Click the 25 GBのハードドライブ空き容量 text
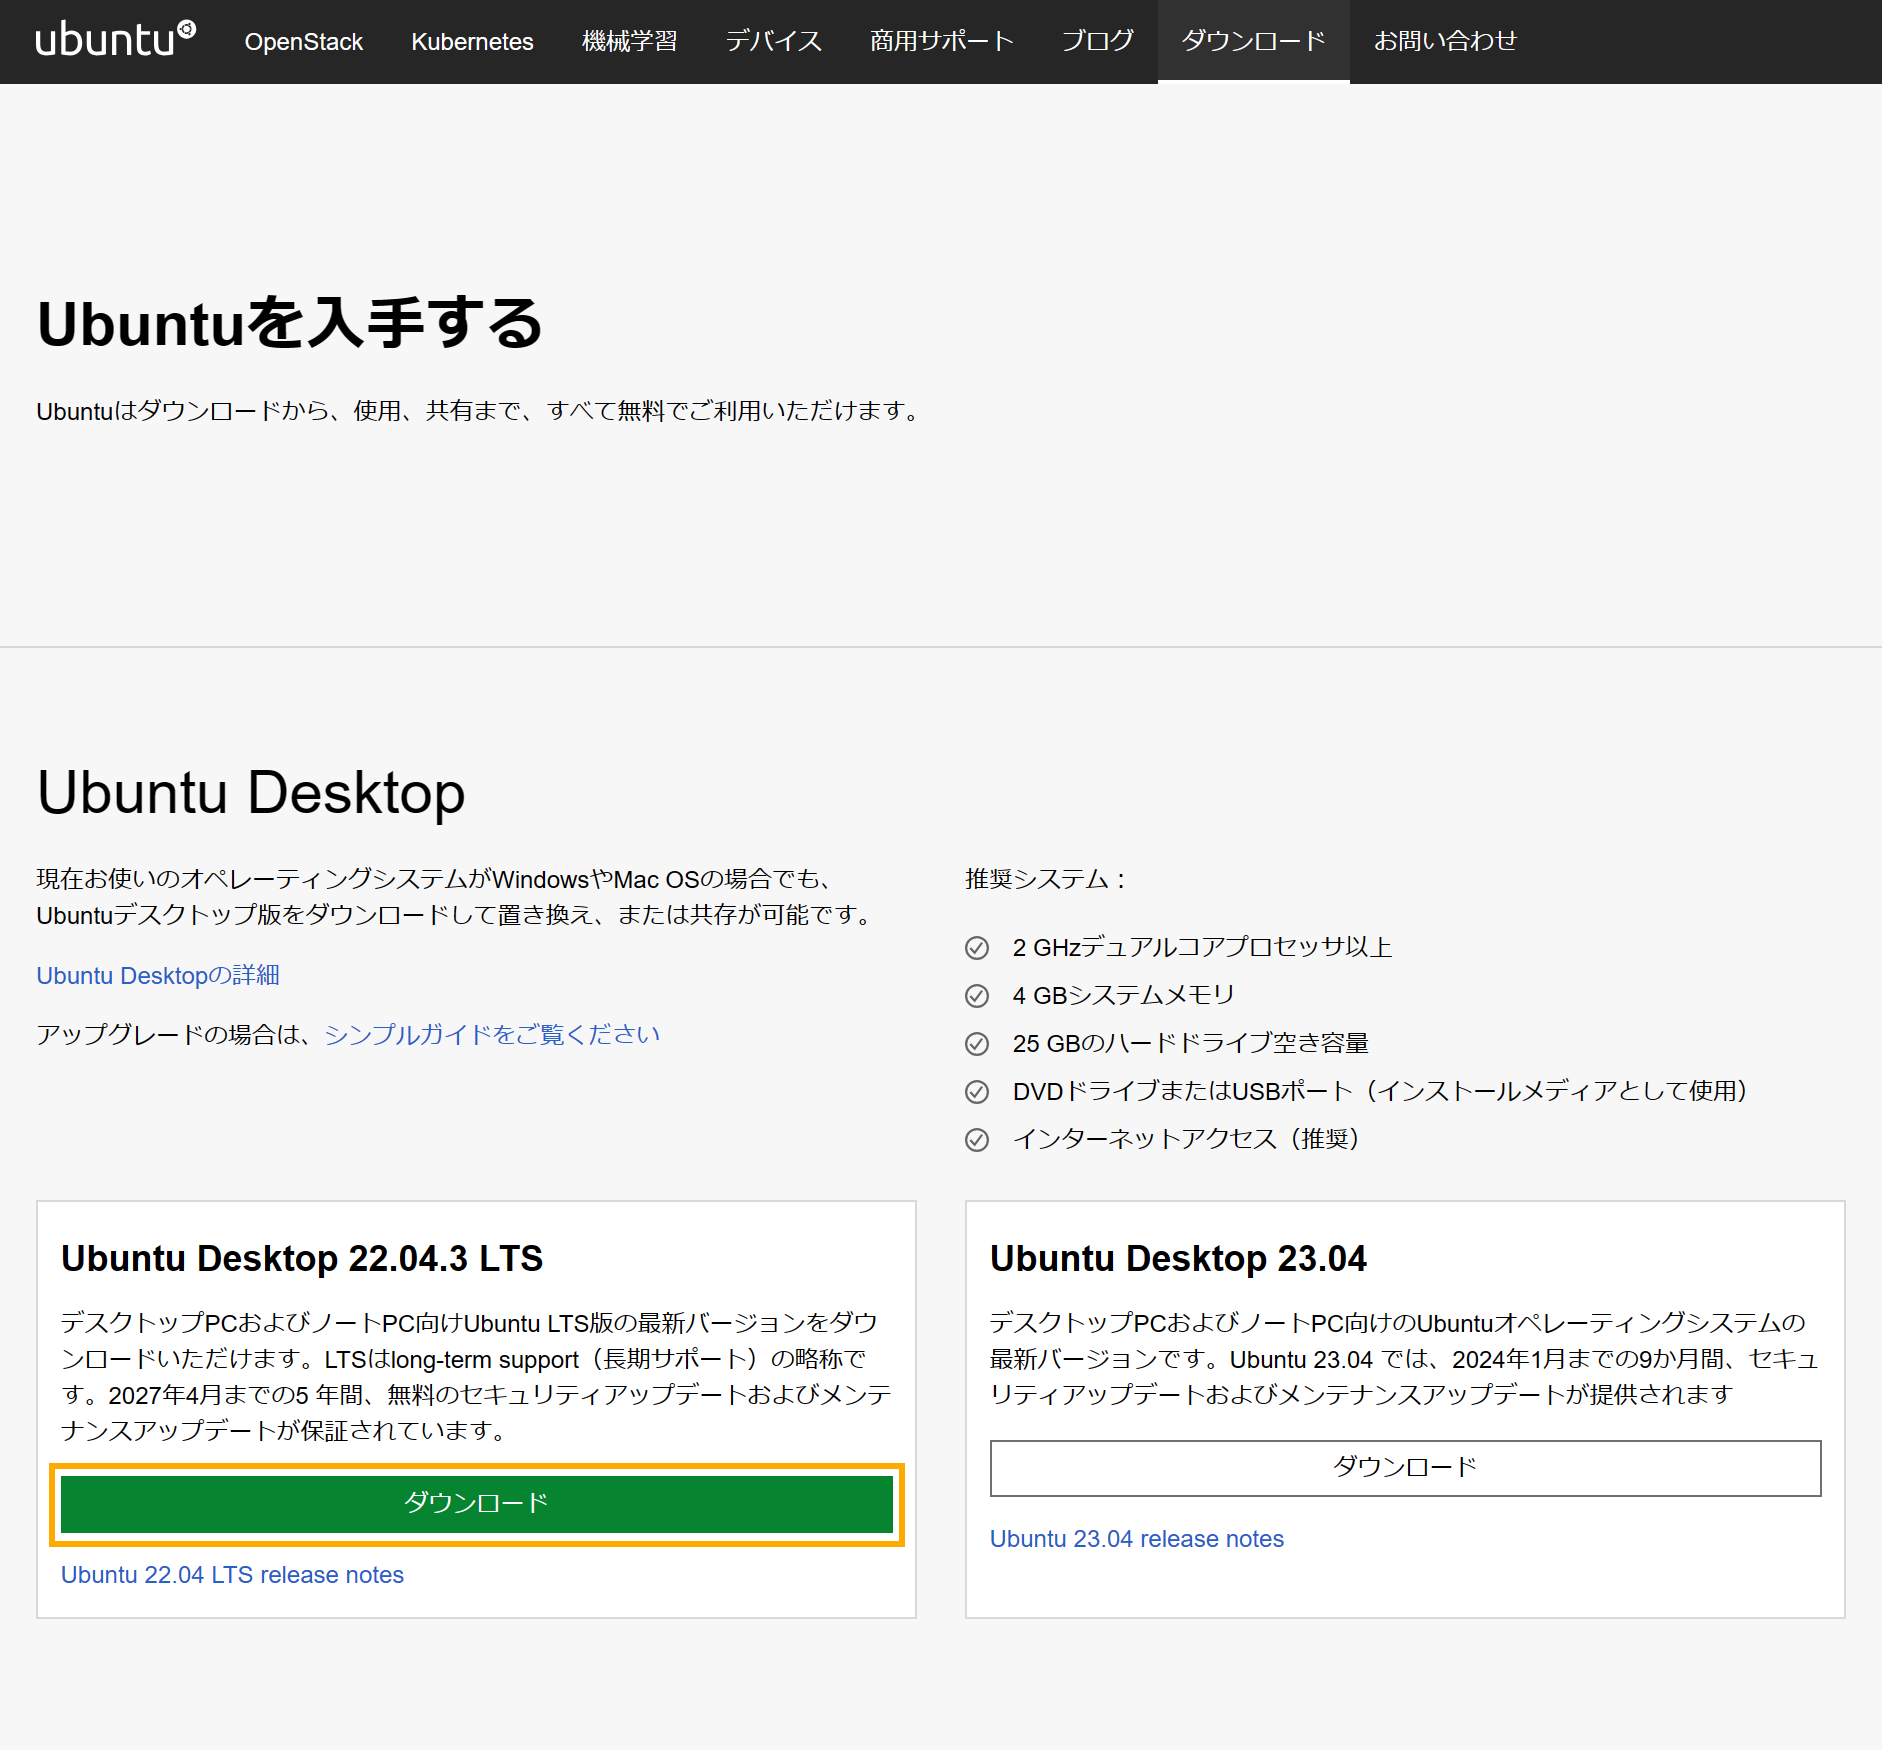The height and width of the screenshot is (1750, 1882). click(x=1191, y=1043)
